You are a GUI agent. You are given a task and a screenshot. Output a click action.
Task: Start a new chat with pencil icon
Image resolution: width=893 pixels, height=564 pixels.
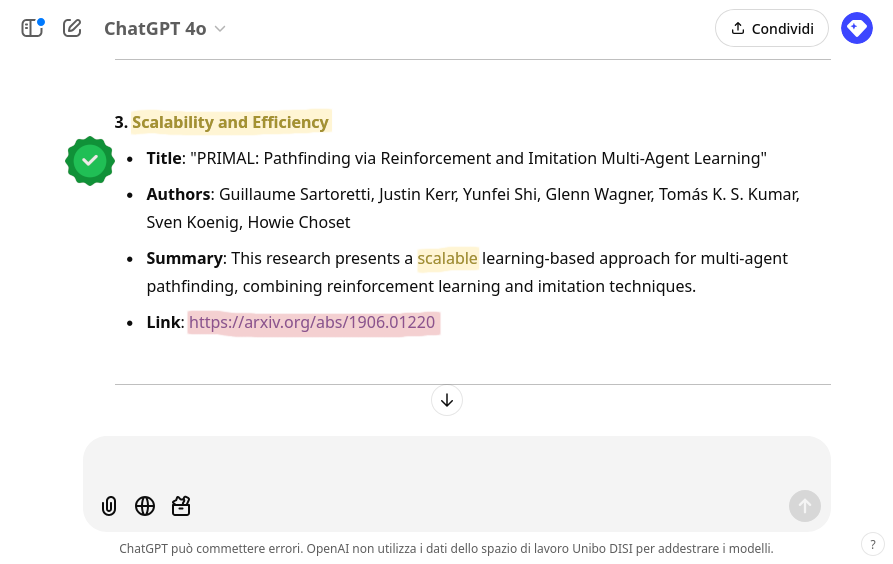72,28
